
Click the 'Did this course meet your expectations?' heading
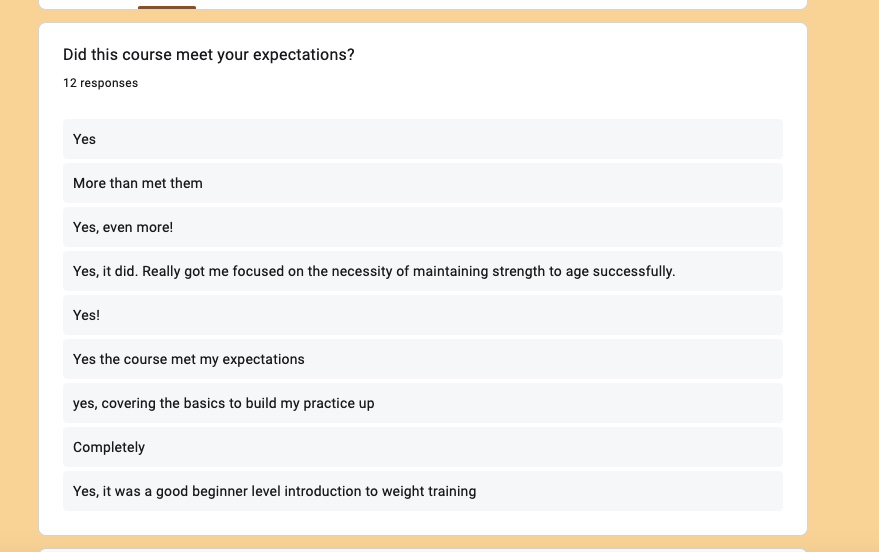click(209, 54)
